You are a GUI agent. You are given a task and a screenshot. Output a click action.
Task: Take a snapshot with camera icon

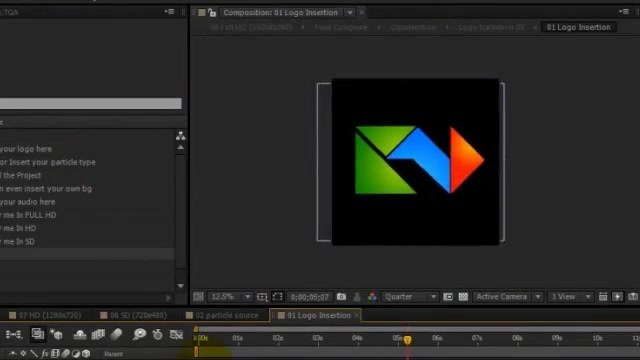(341, 297)
